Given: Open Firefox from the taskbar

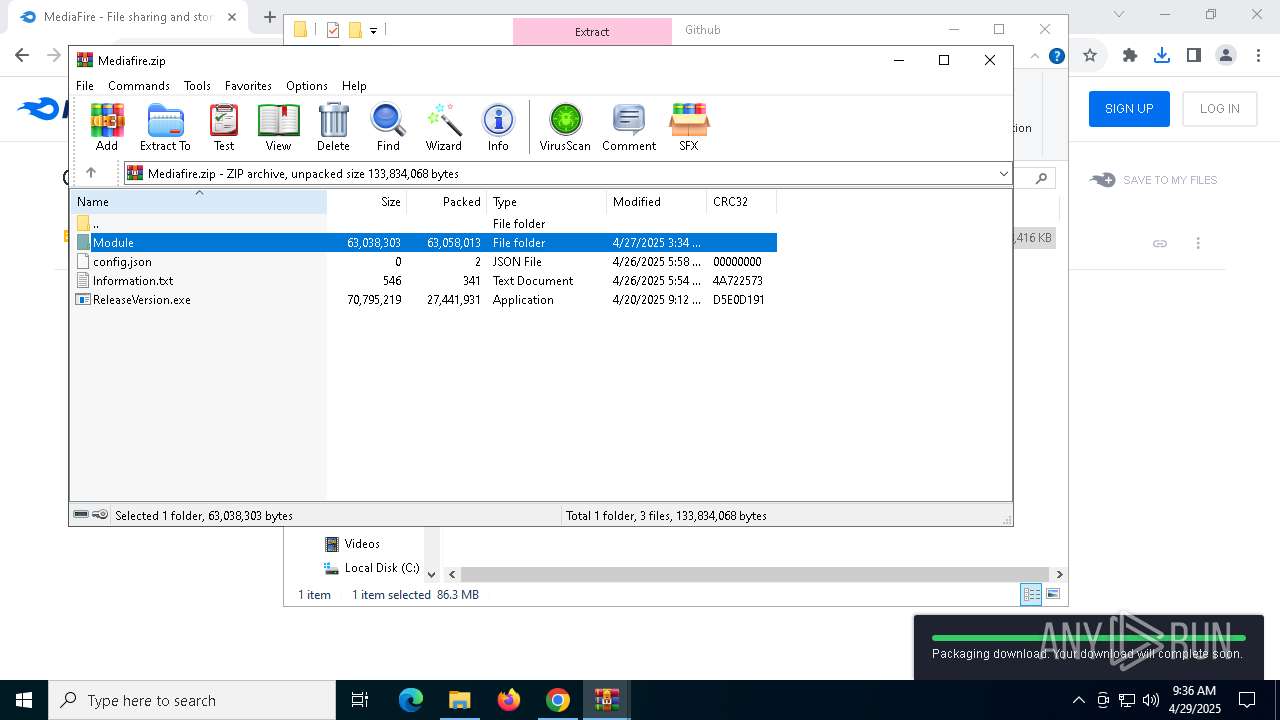Looking at the screenshot, I should [x=508, y=700].
